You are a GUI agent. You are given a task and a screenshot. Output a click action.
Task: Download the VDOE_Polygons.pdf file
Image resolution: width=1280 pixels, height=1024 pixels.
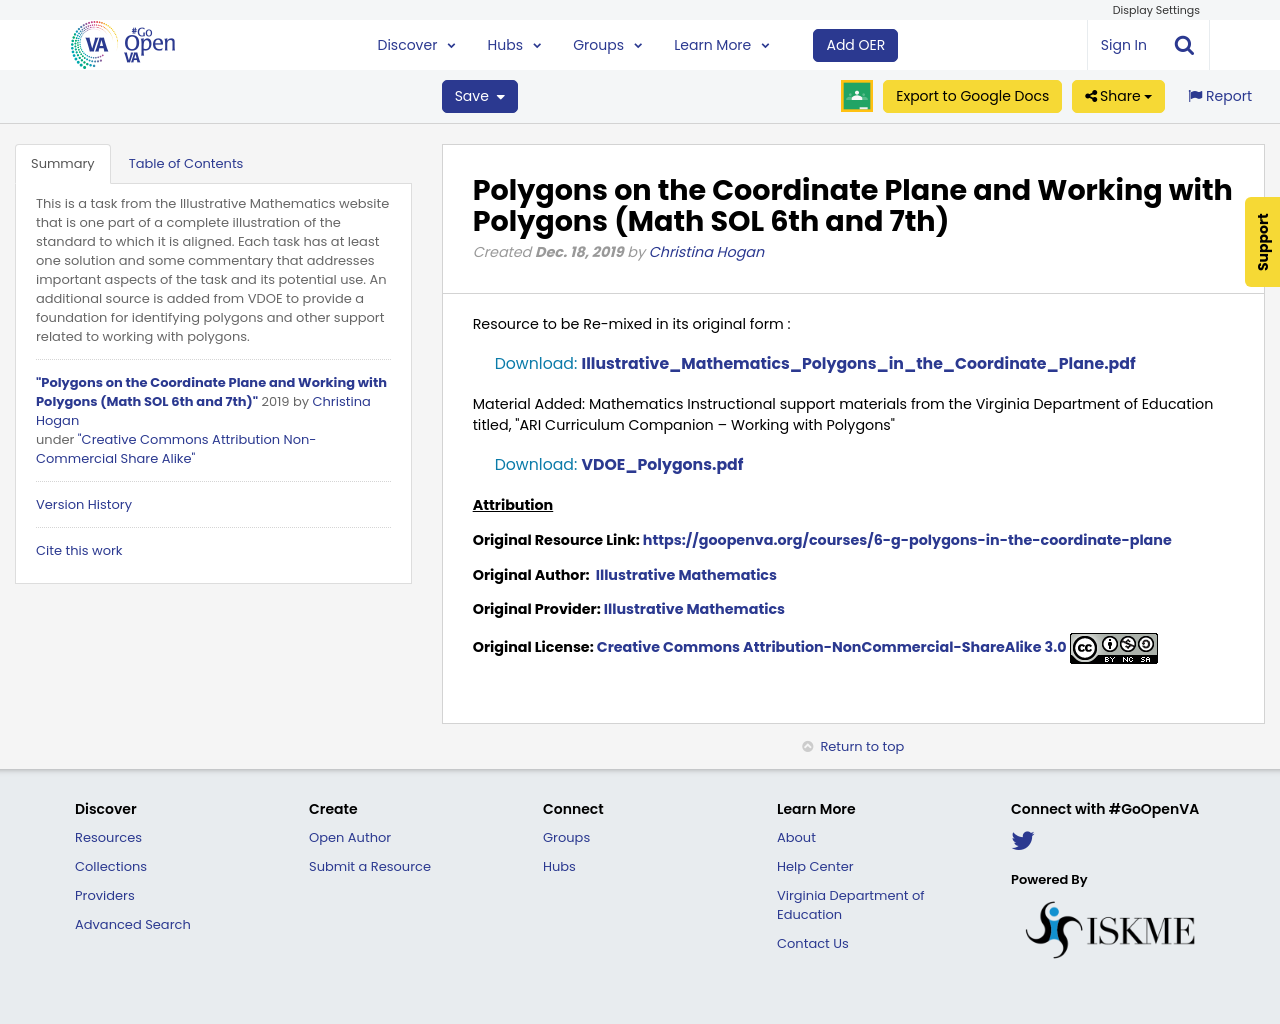[x=662, y=463]
